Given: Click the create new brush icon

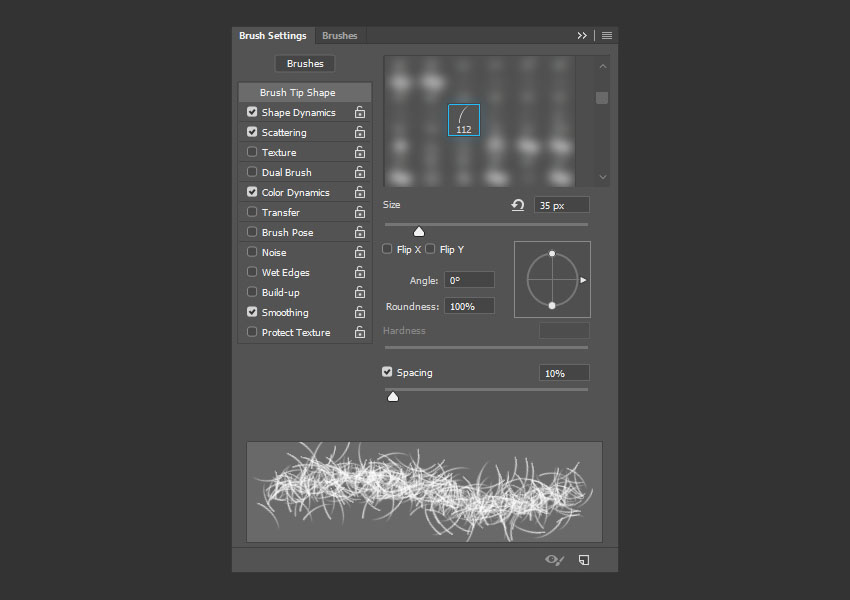Looking at the screenshot, I should click(x=584, y=560).
